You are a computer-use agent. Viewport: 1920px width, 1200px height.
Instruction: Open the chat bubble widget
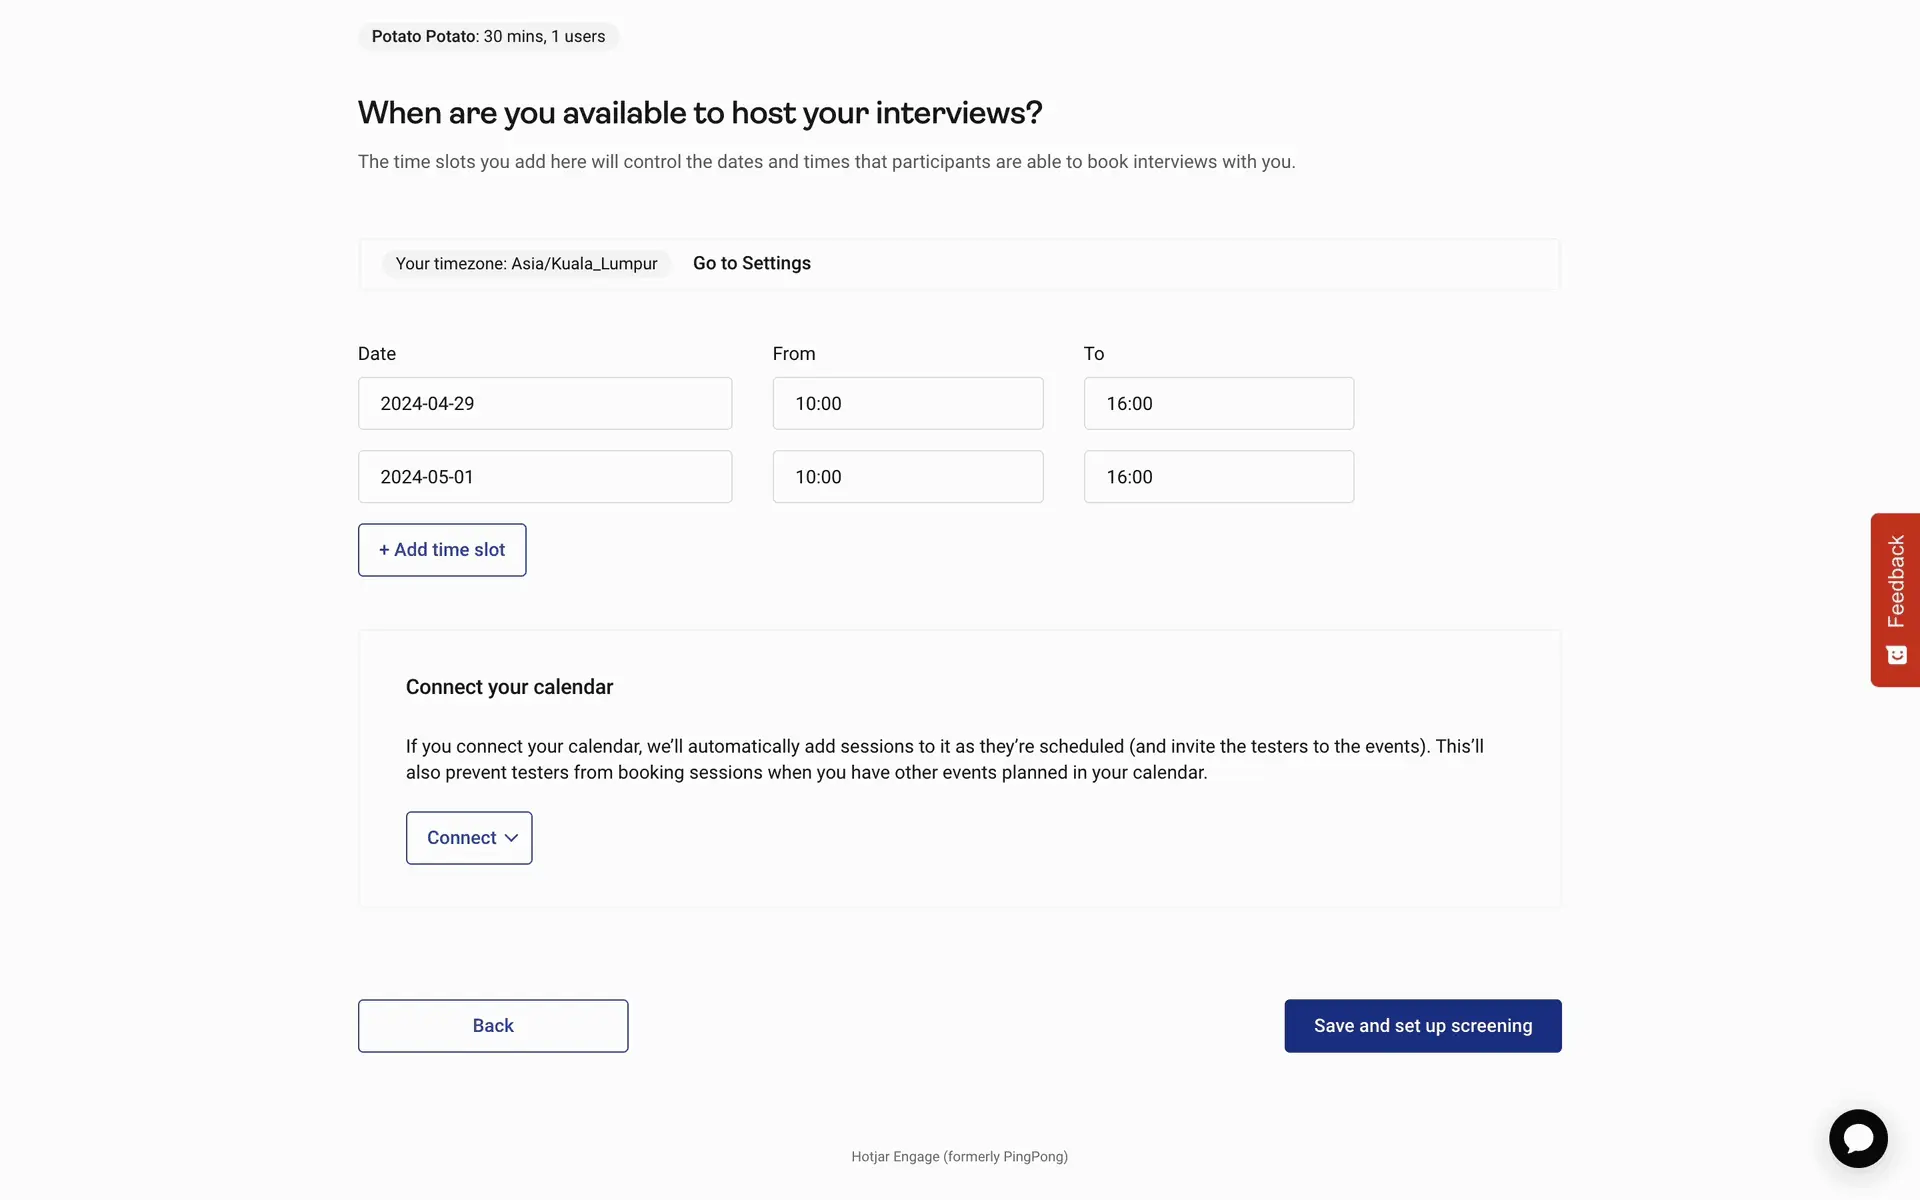pos(1857,1138)
